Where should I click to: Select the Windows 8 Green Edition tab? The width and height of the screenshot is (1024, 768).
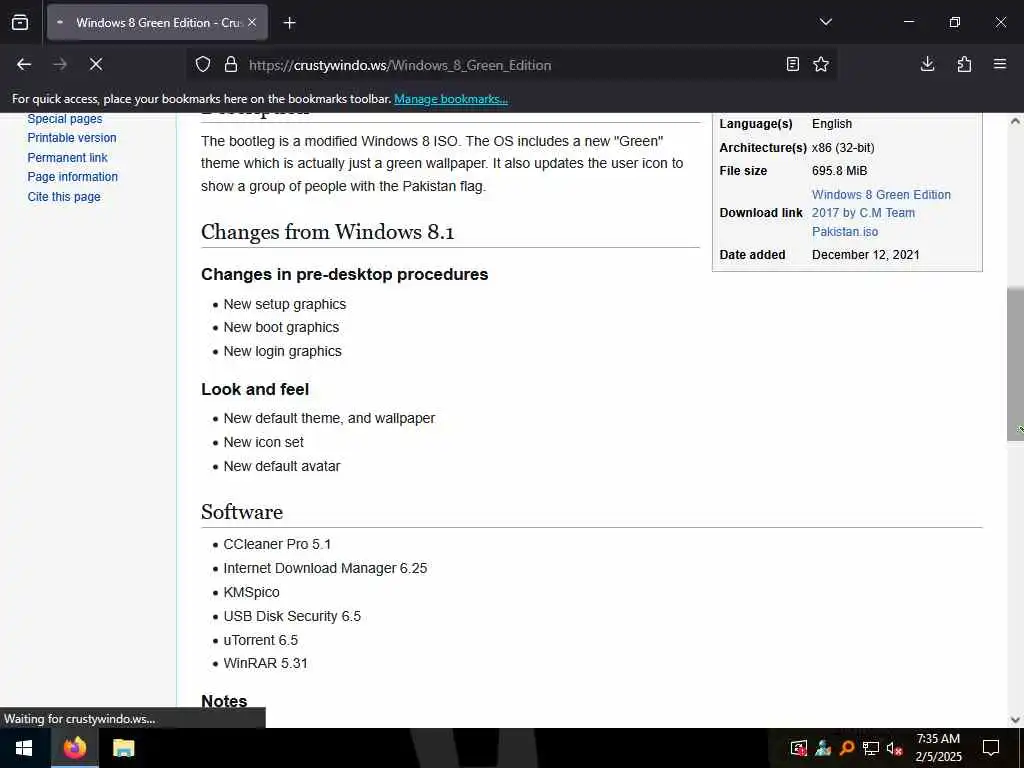pos(157,23)
